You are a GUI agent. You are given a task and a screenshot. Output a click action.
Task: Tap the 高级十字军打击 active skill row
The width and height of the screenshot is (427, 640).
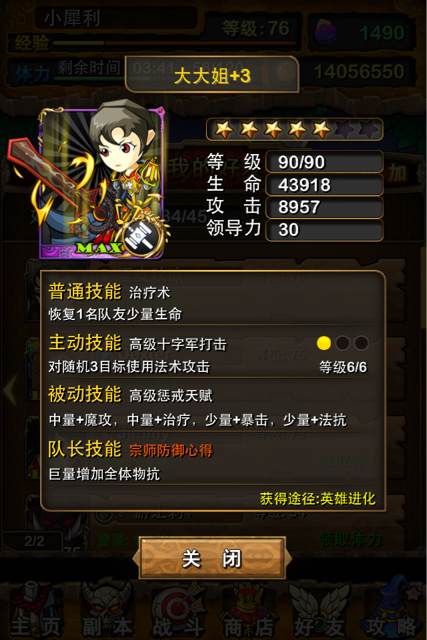pyautogui.click(x=208, y=354)
